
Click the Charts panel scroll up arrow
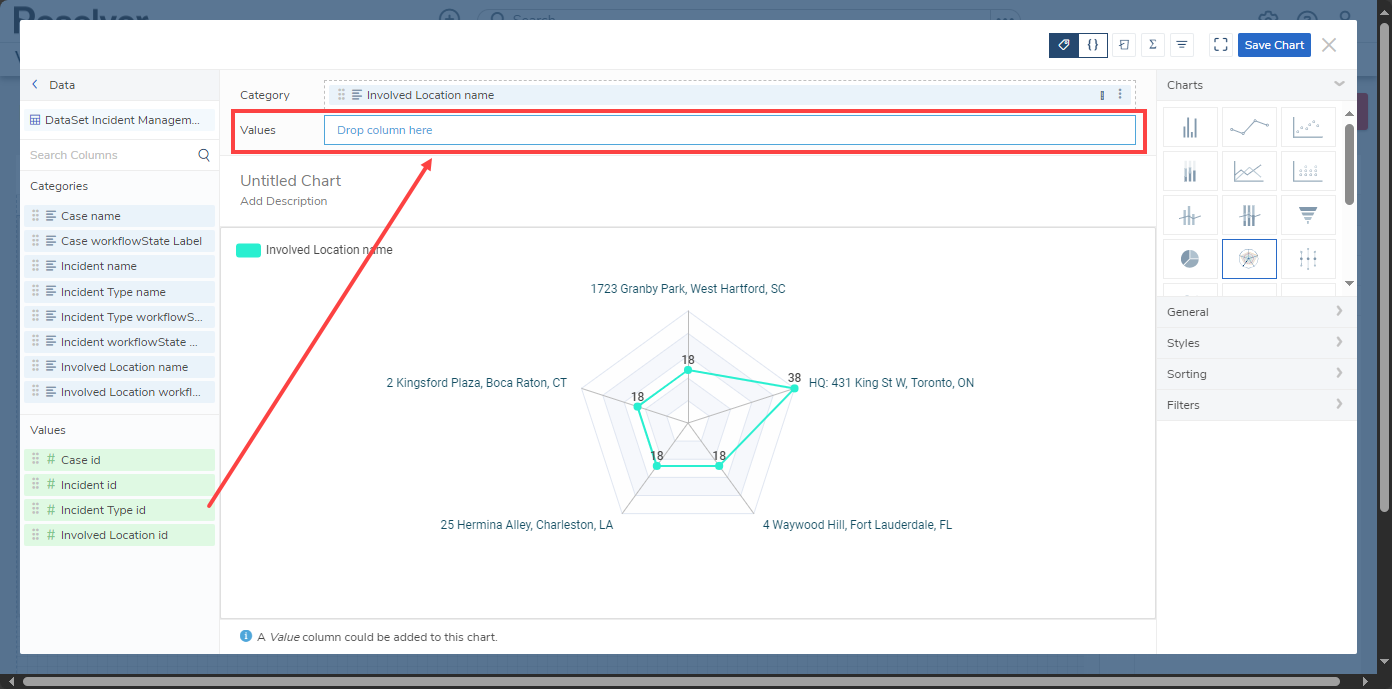(1349, 112)
